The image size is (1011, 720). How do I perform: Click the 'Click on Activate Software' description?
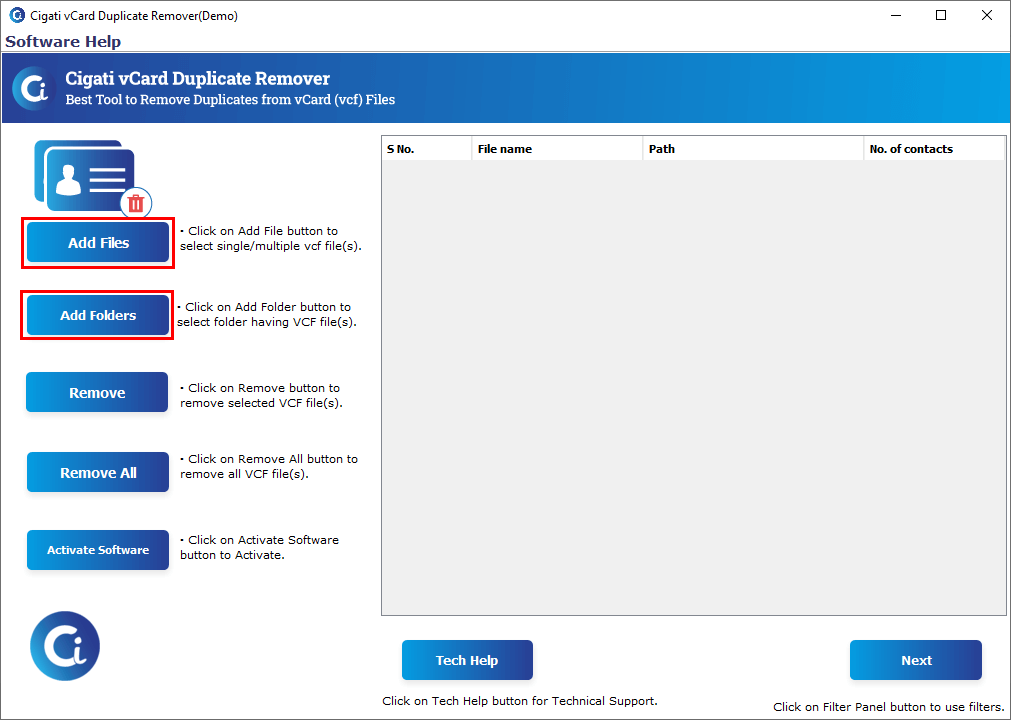click(259, 547)
